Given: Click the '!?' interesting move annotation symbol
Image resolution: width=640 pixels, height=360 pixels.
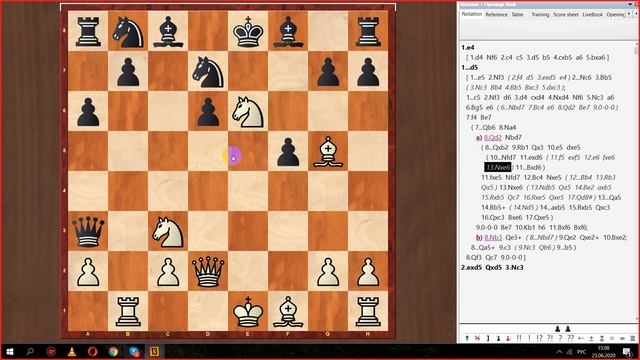Looking at the screenshot, I should 539,338.
